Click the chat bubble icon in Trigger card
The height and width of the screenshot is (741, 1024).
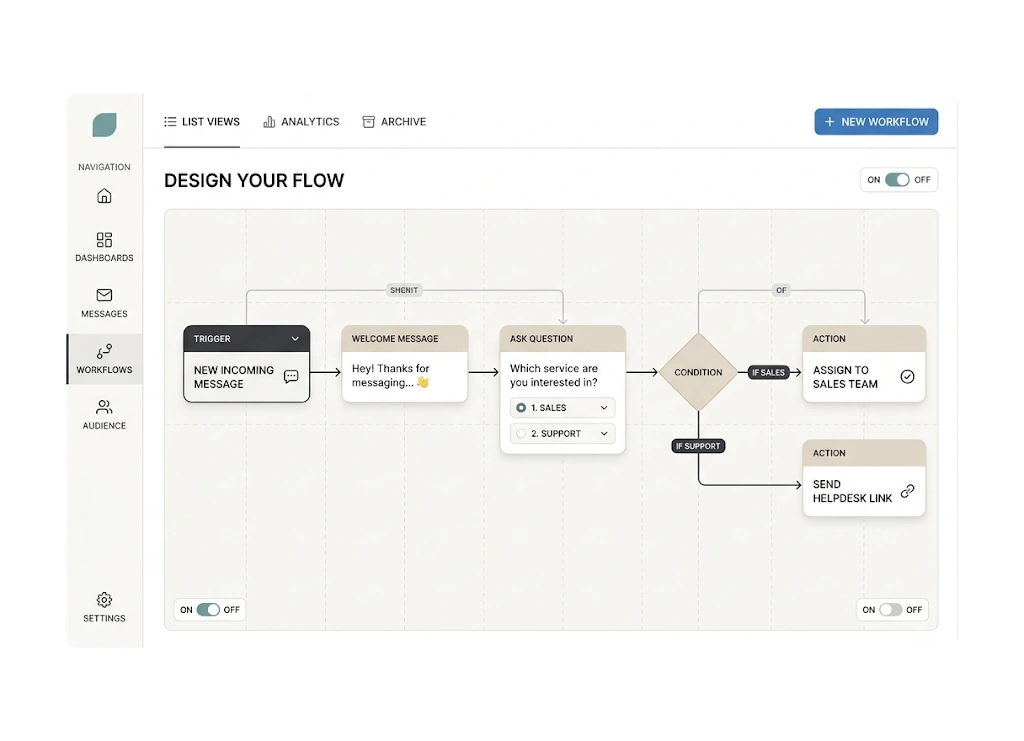click(291, 377)
